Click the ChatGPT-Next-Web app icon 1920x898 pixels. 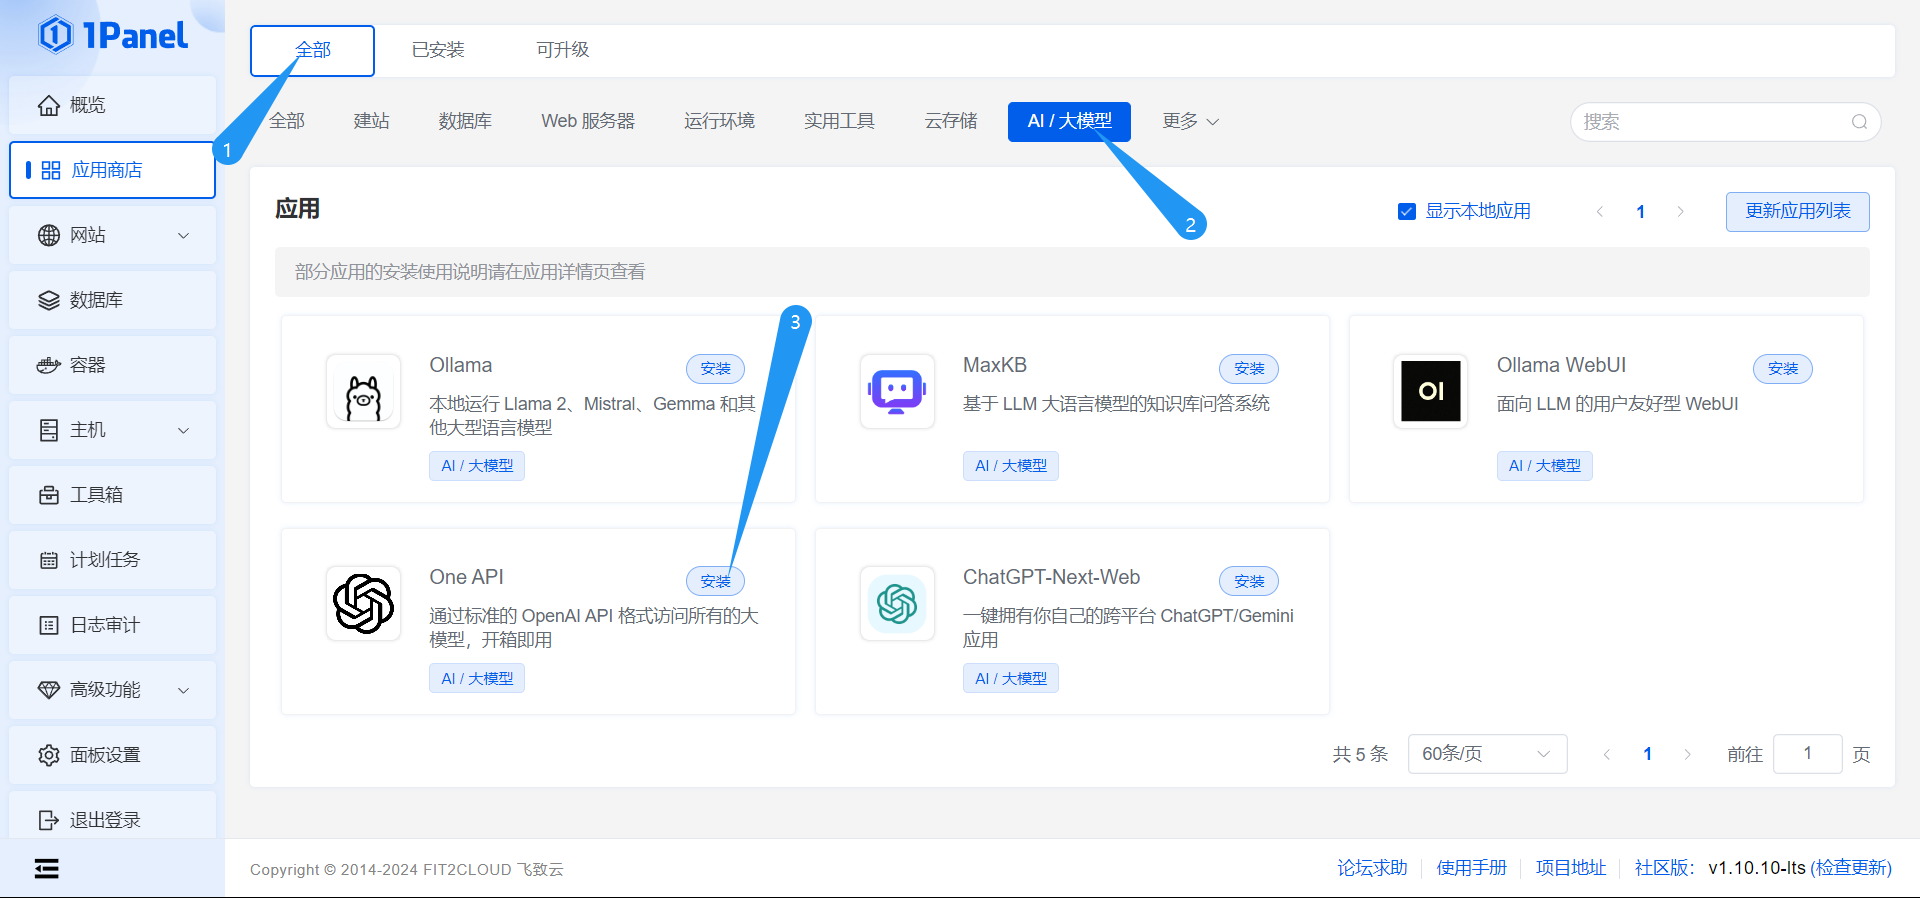[897, 603]
